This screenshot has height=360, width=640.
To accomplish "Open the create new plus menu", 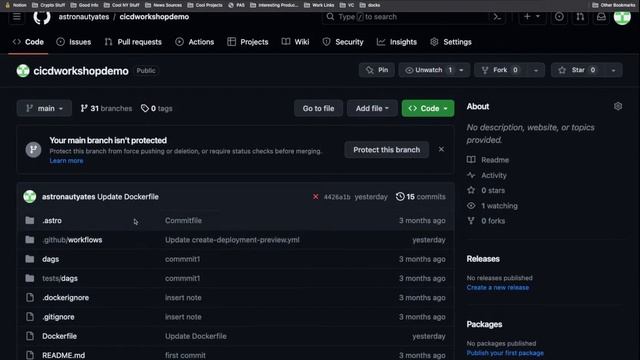I will tap(532, 17).
